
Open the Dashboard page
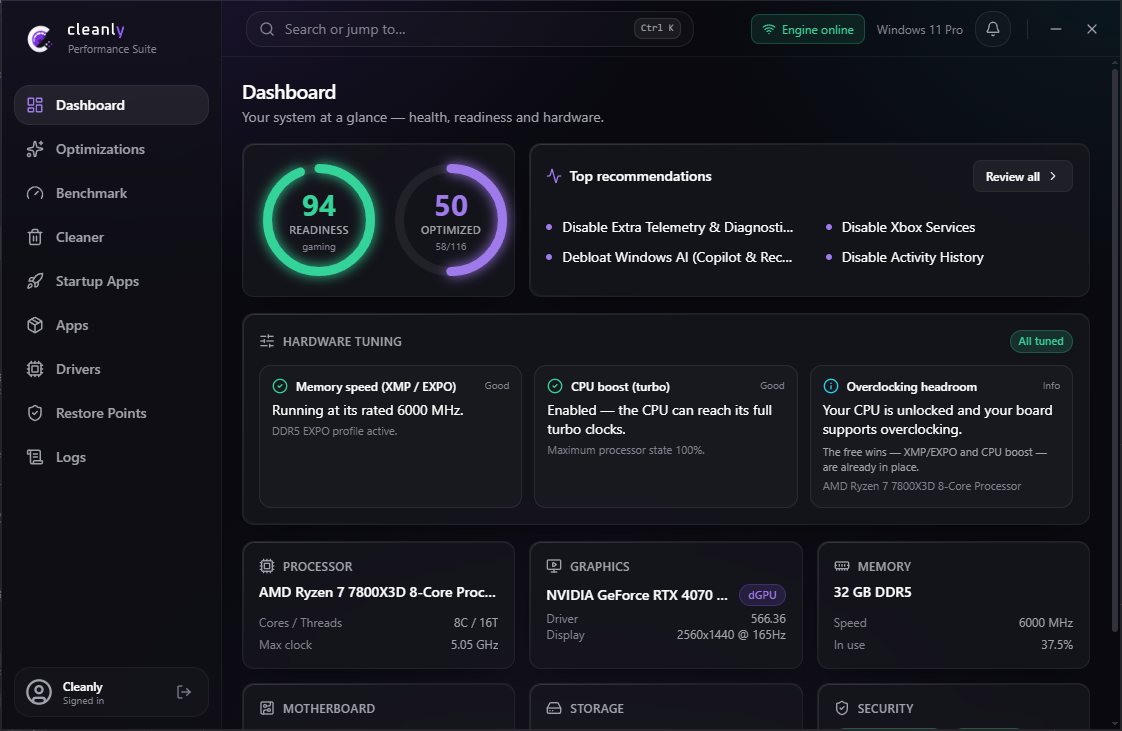pos(112,105)
